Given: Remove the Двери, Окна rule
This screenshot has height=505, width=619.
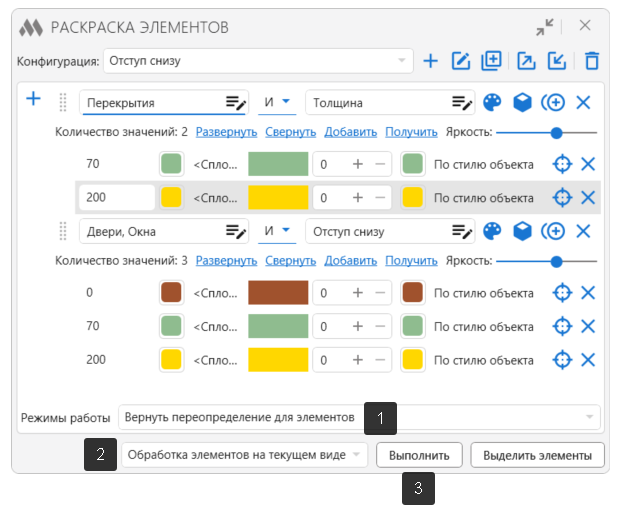Looking at the screenshot, I should (x=583, y=231).
